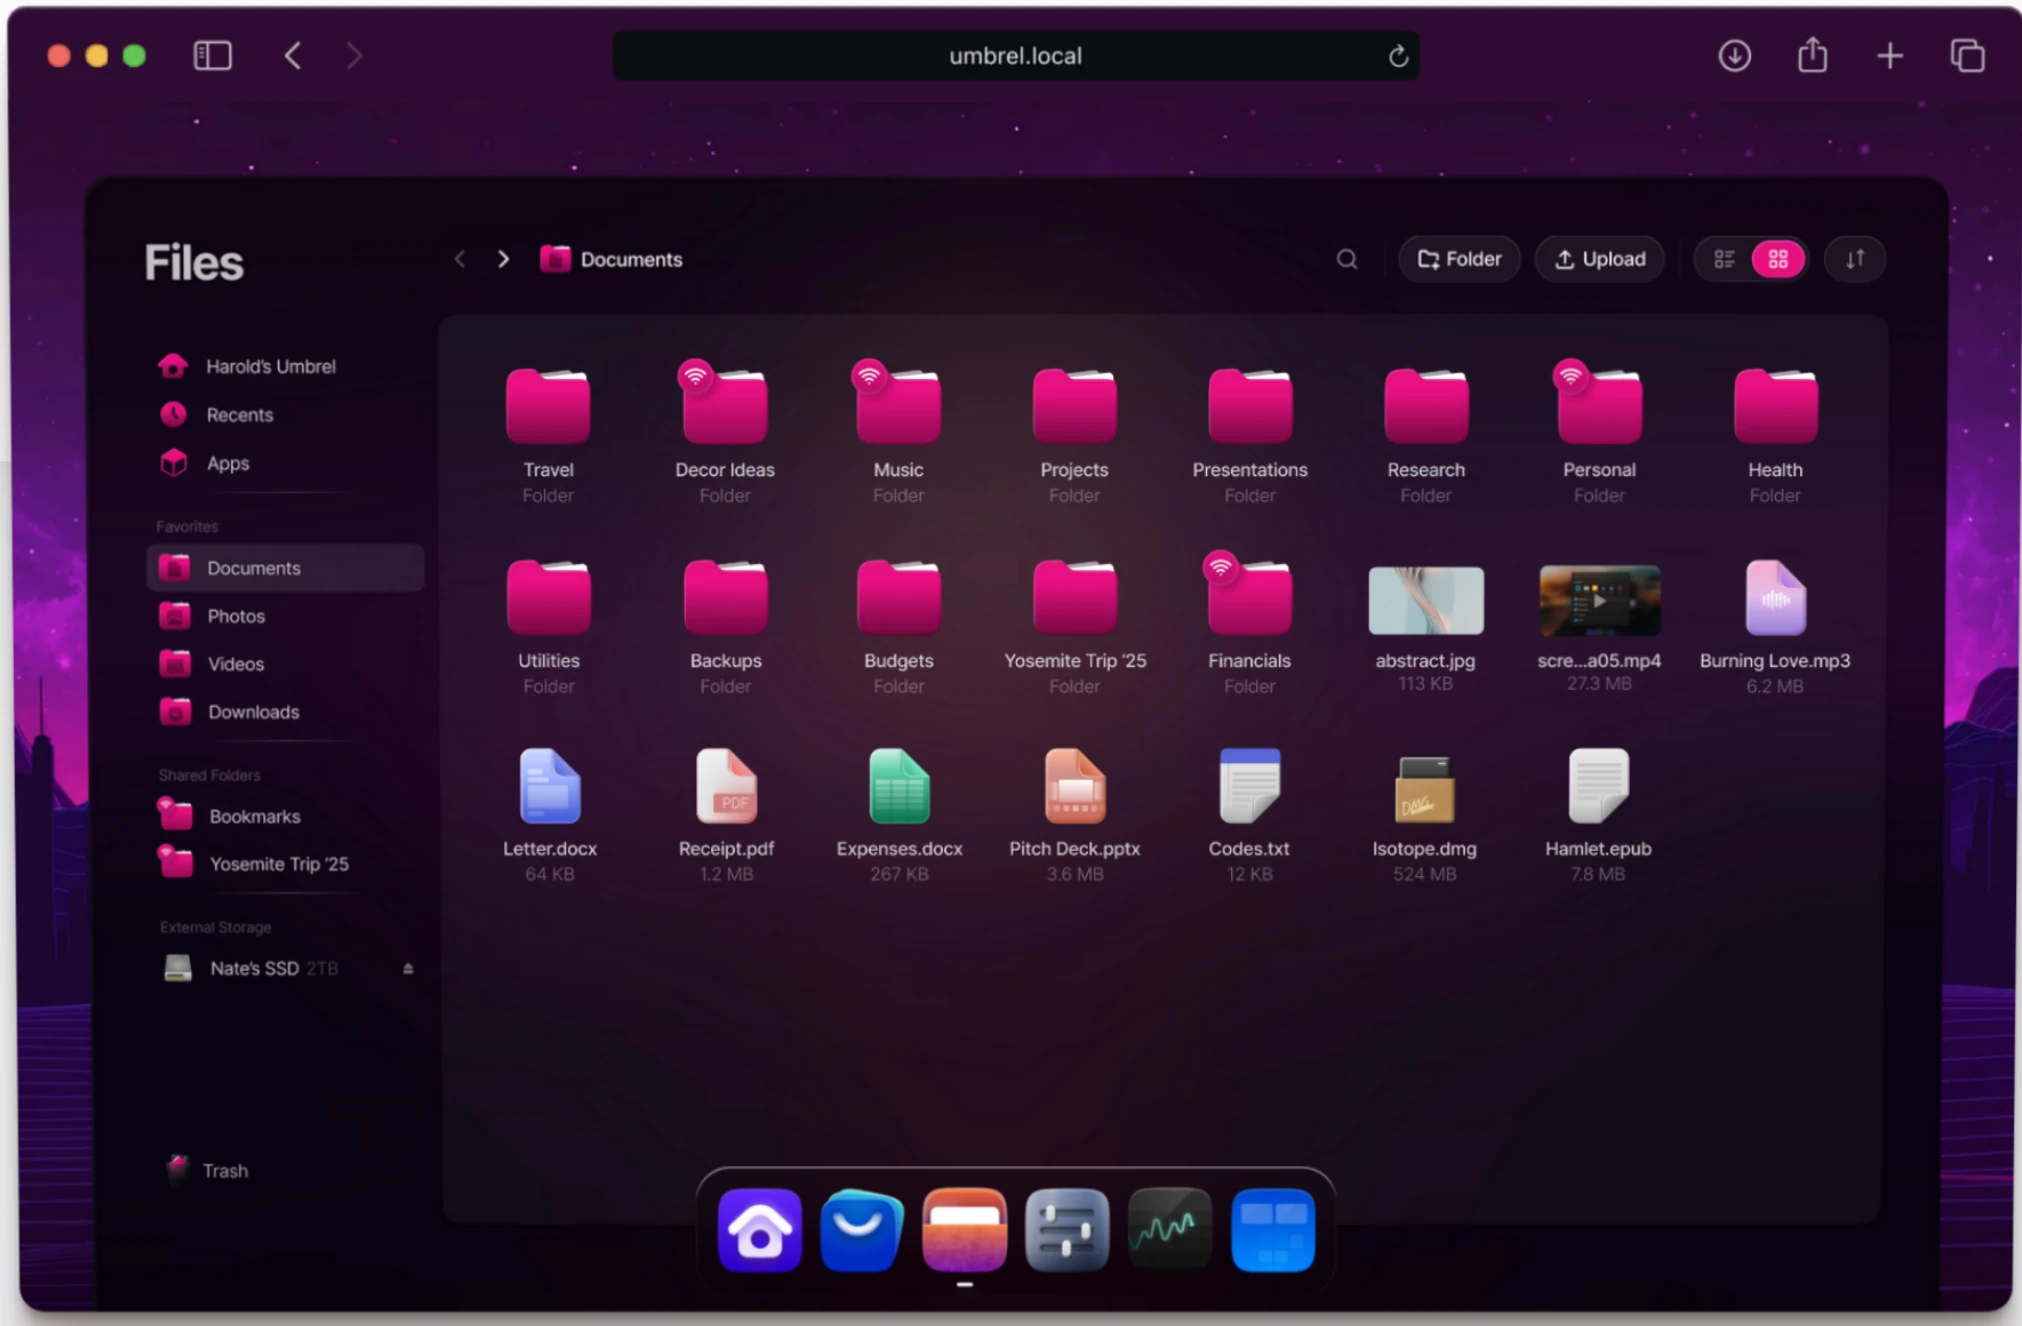Click the umbrel.local address bar
The image size is (2022, 1326).
click(1014, 56)
